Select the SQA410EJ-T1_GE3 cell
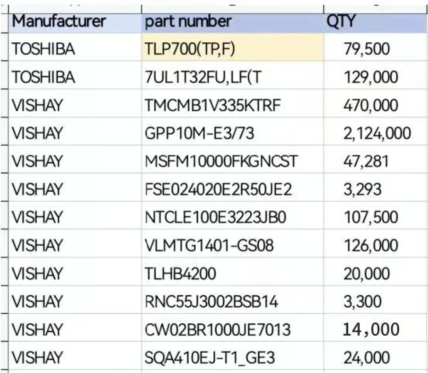 [x=232, y=356]
